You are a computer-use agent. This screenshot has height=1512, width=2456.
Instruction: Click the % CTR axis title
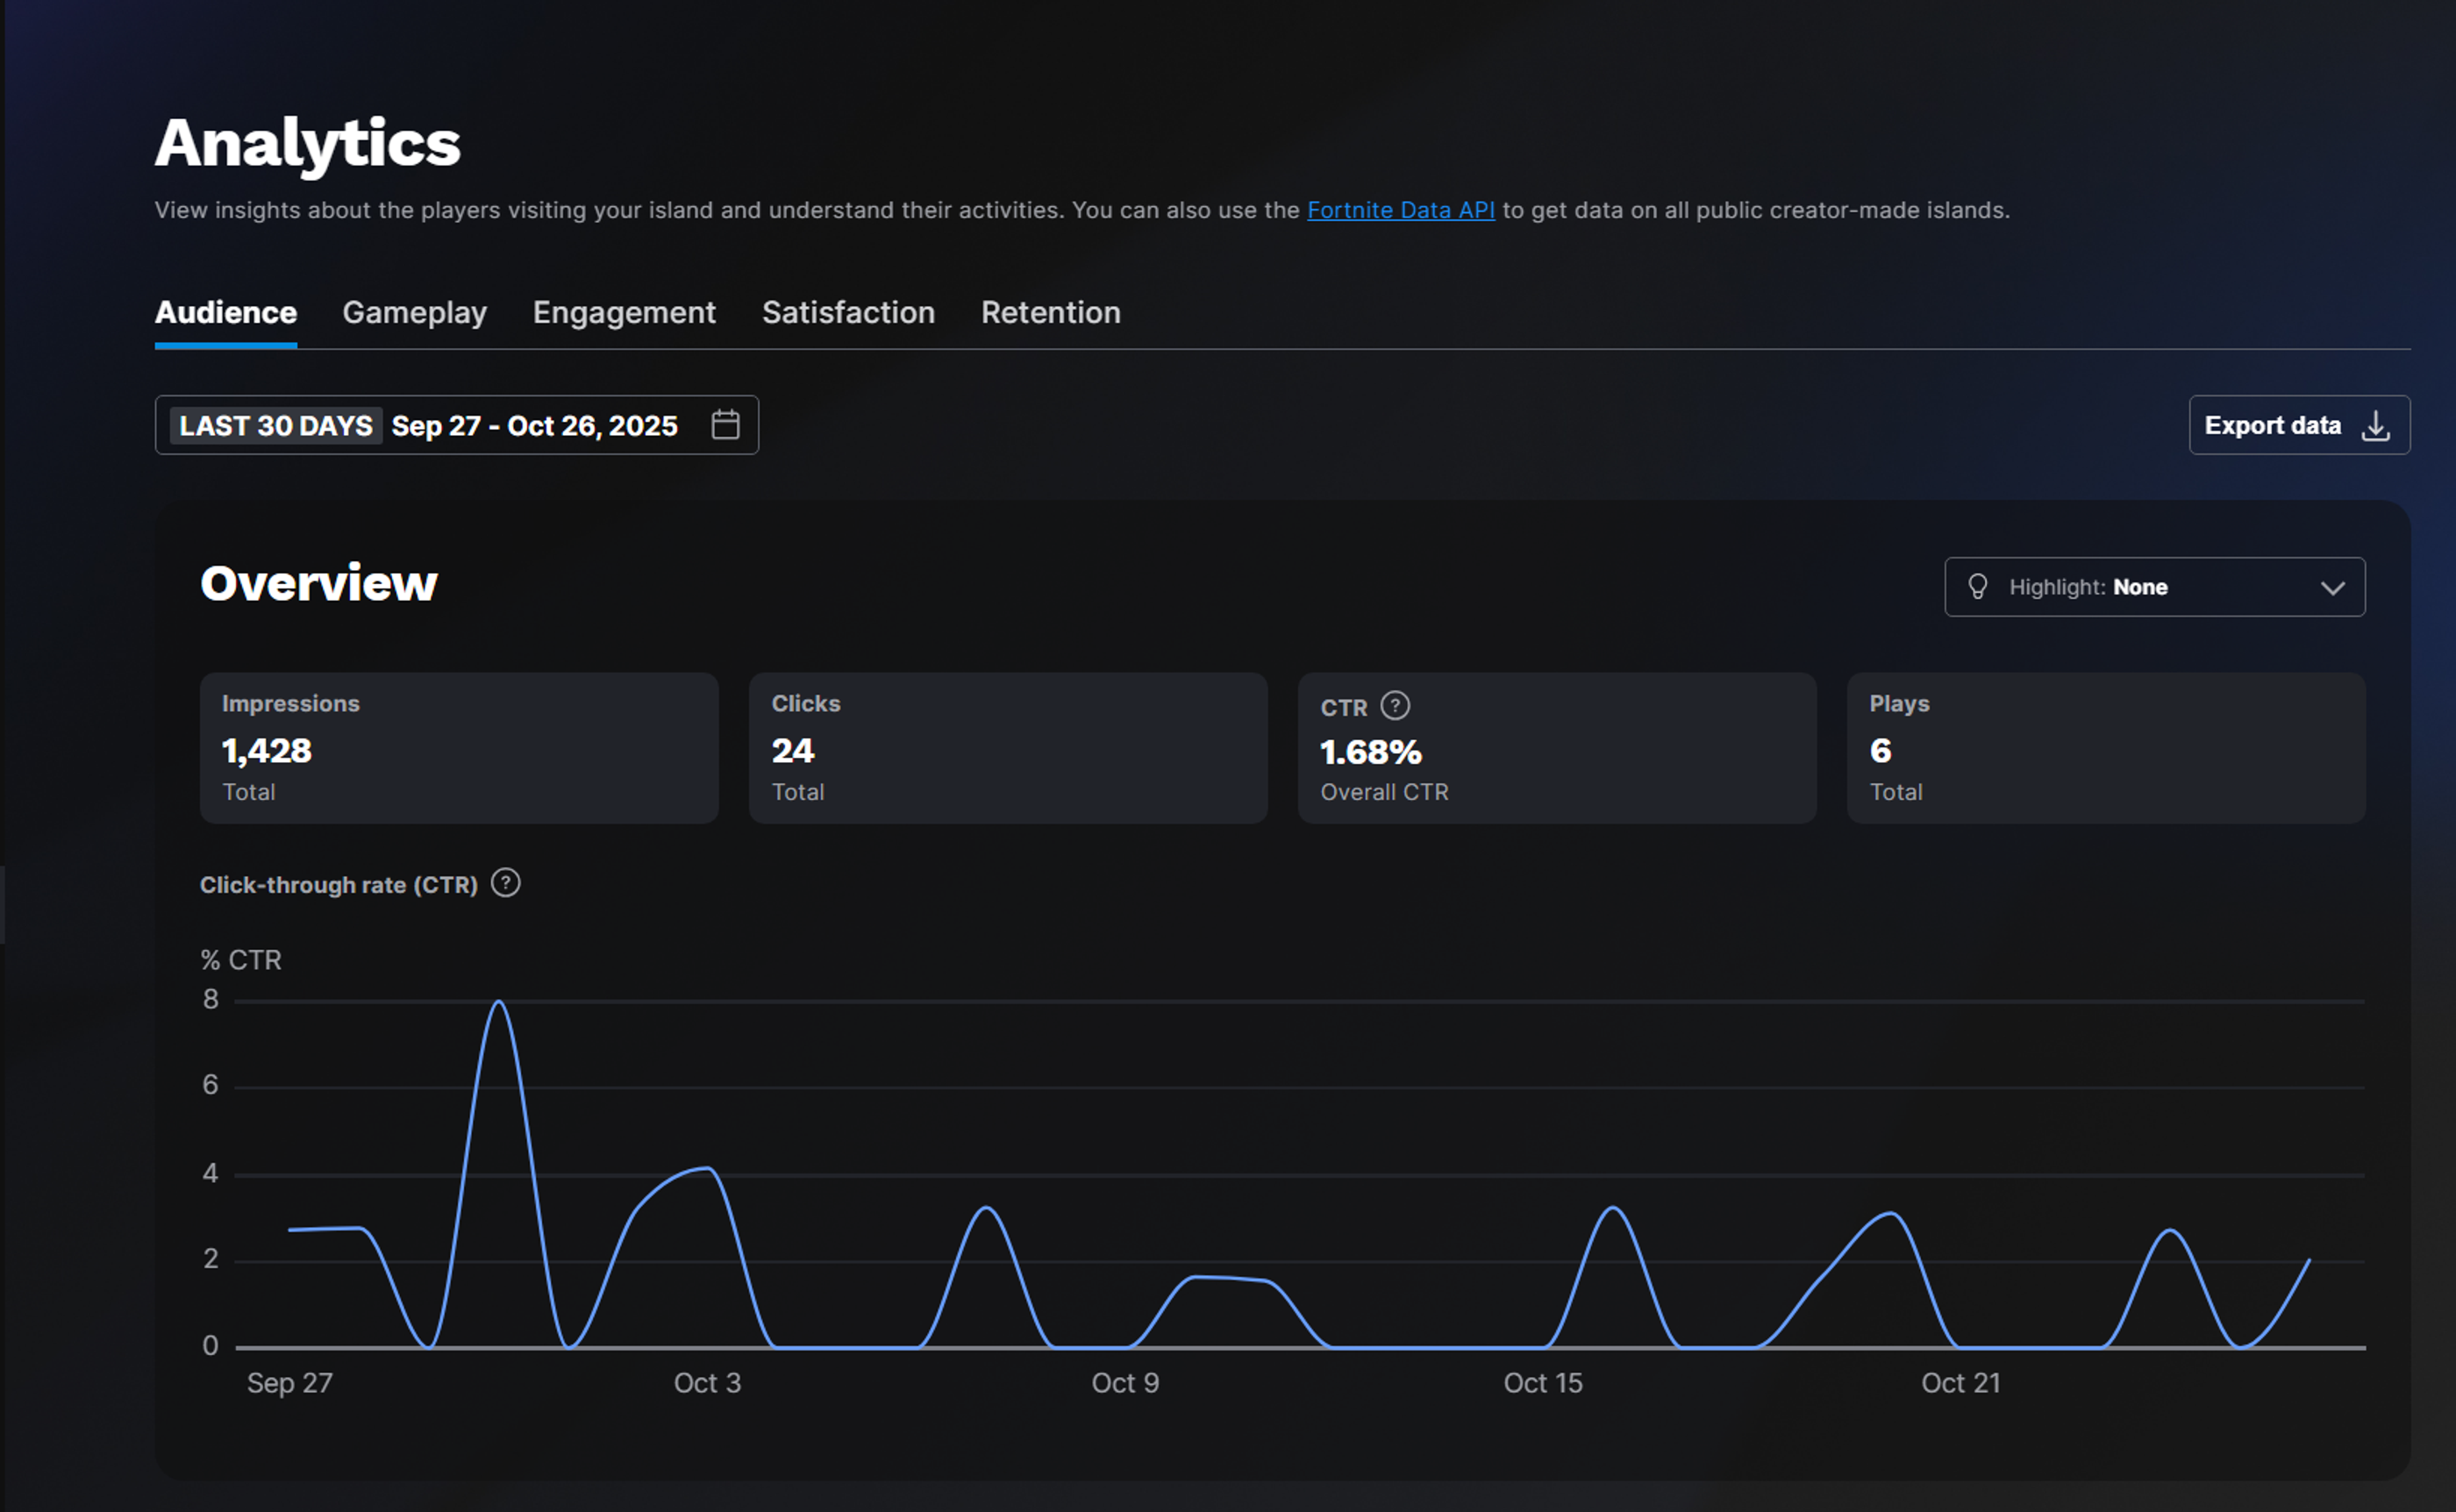click(x=241, y=960)
